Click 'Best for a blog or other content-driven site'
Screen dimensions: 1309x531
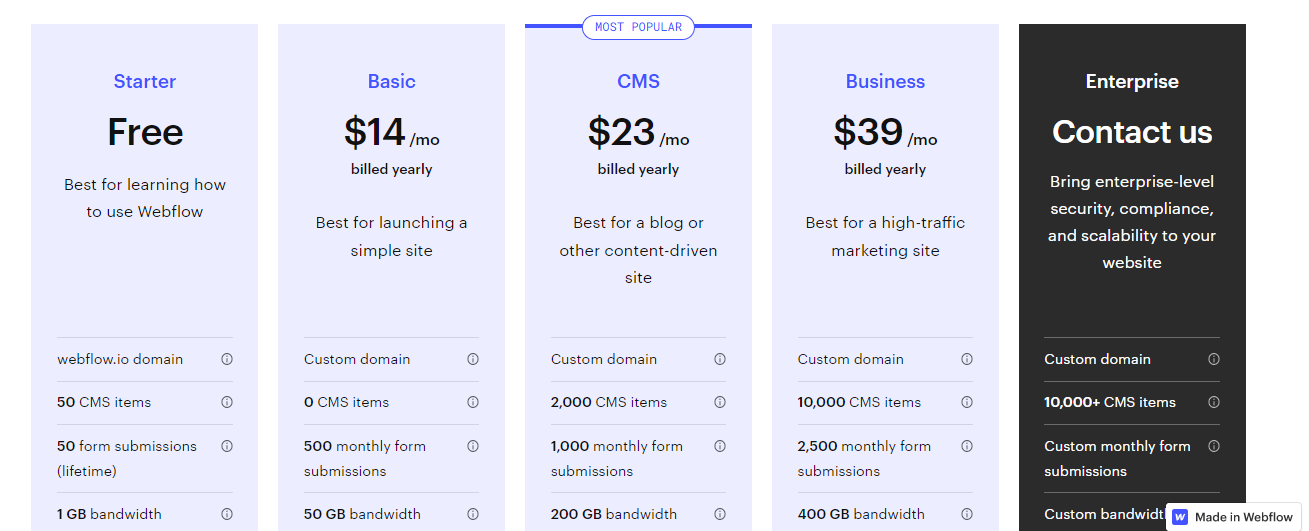point(638,250)
